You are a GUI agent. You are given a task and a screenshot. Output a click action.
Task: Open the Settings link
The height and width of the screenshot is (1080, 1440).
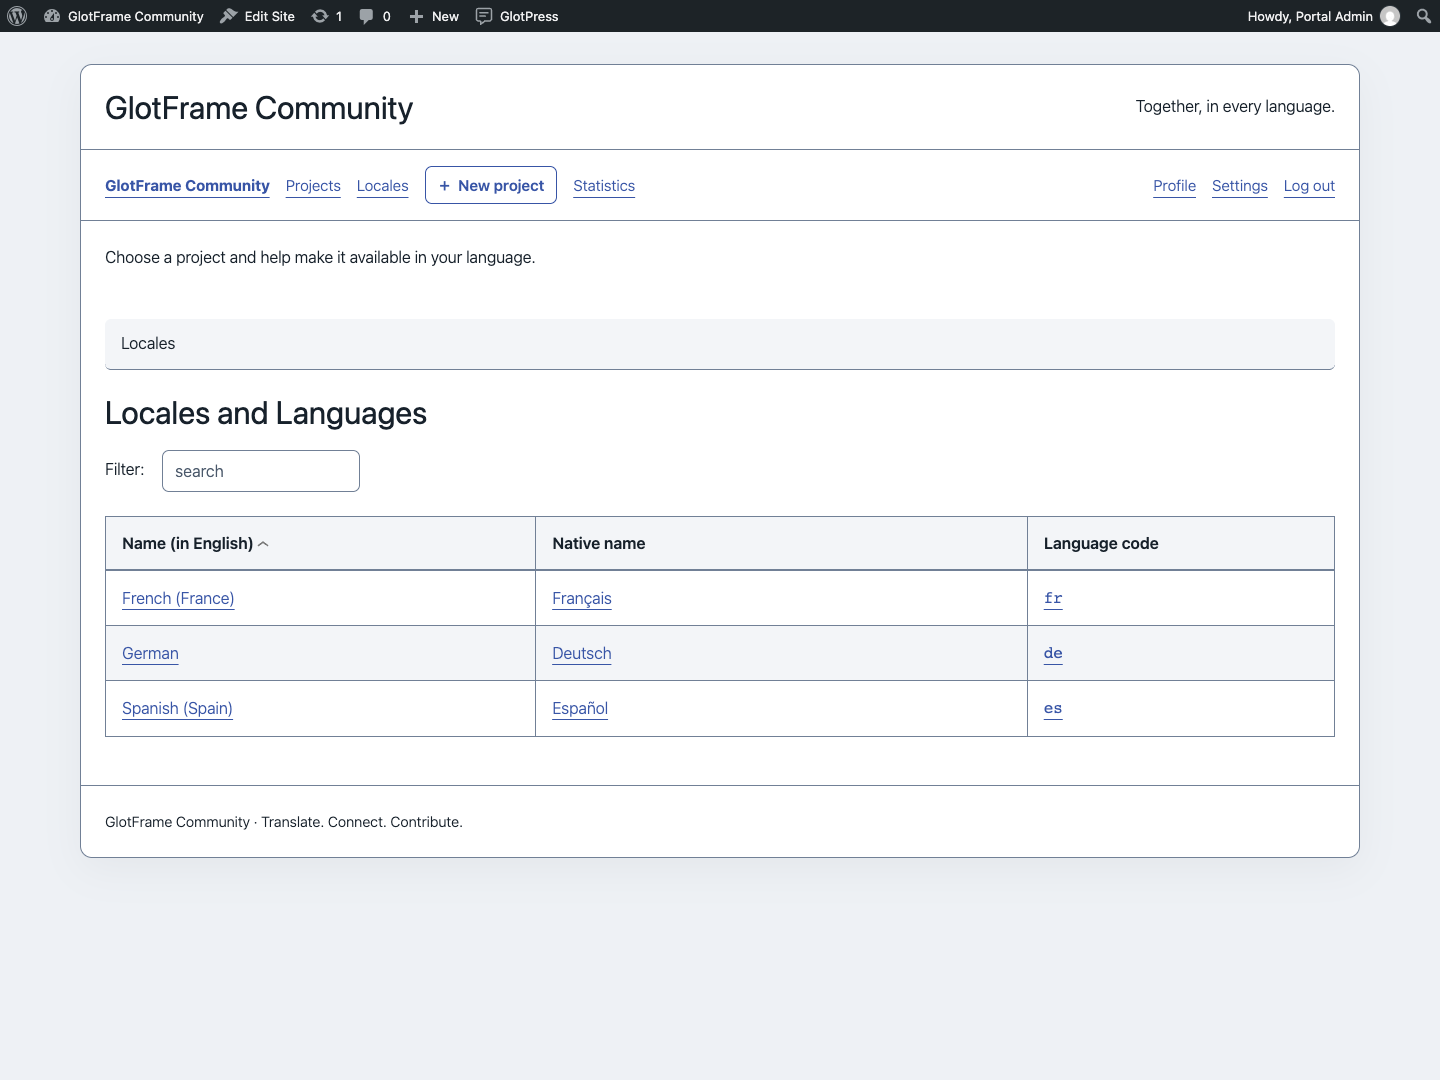pyautogui.click(x=1240, y=186)
